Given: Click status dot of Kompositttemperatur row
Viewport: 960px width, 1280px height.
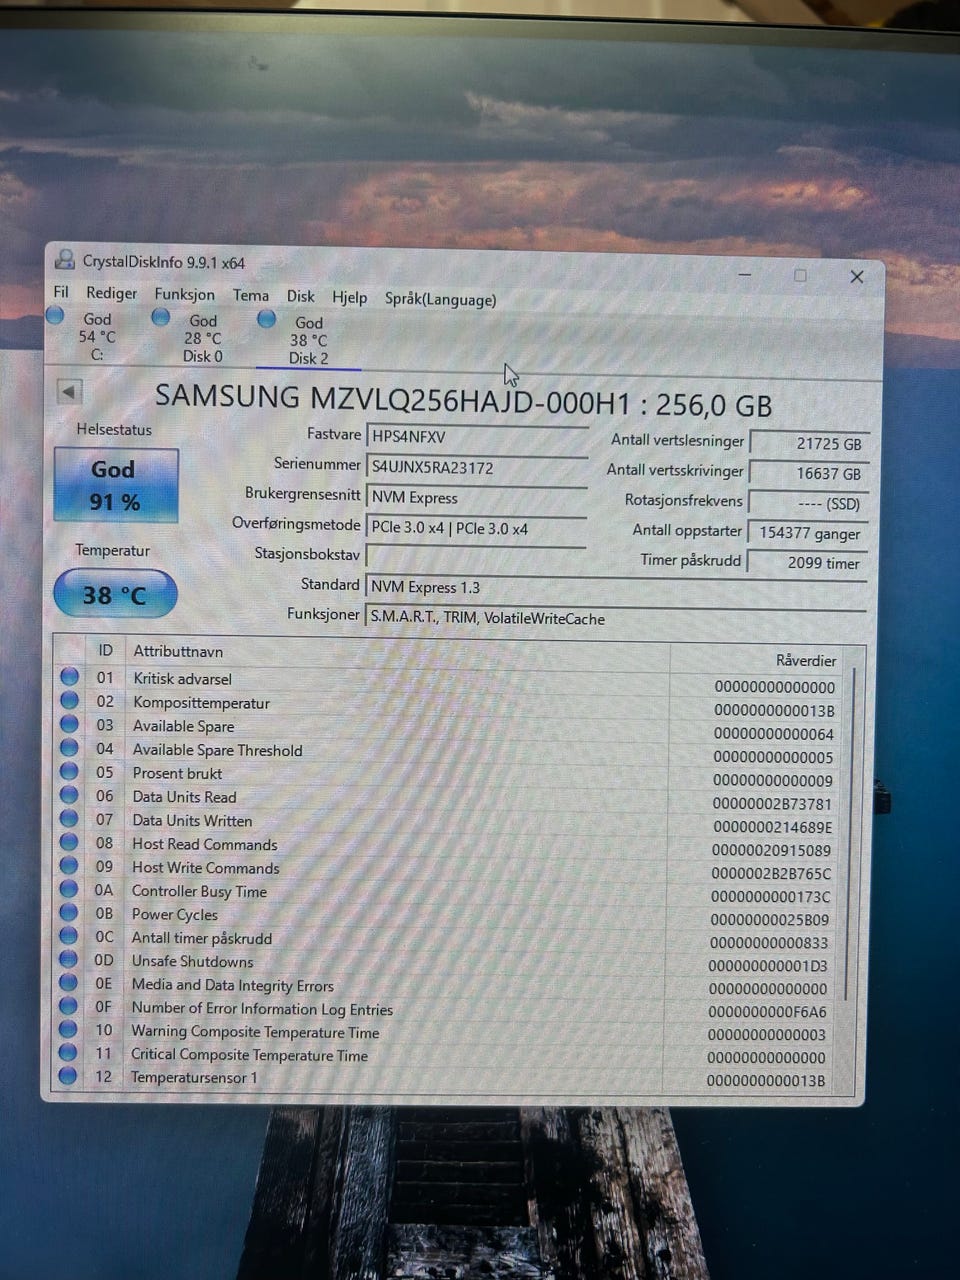Looking at the screenshot, I should pyautogui.click(x=69, y=701).
